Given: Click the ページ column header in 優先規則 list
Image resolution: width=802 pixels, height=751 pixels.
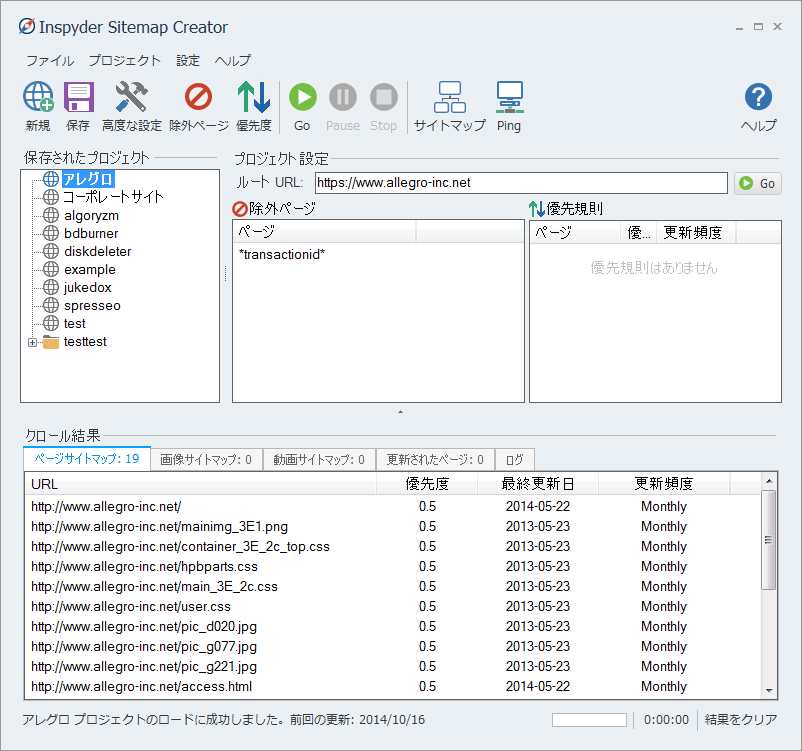Looking at the screenshot, I should click(575, 233).
